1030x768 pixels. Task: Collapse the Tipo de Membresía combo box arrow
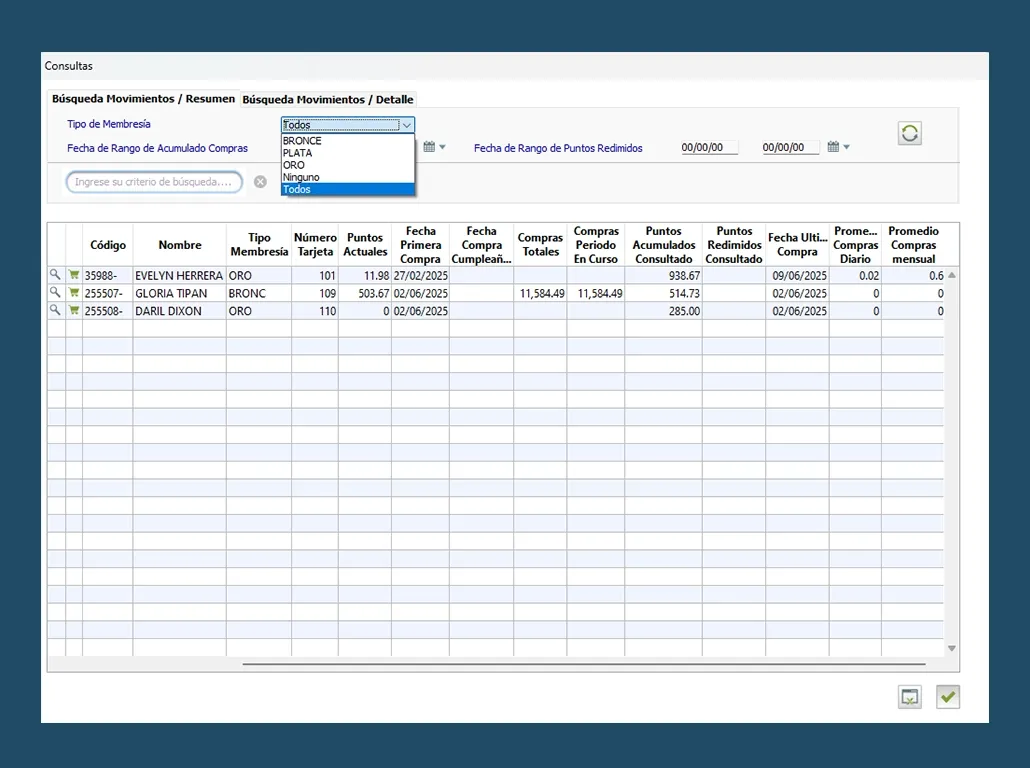[406, 125]
